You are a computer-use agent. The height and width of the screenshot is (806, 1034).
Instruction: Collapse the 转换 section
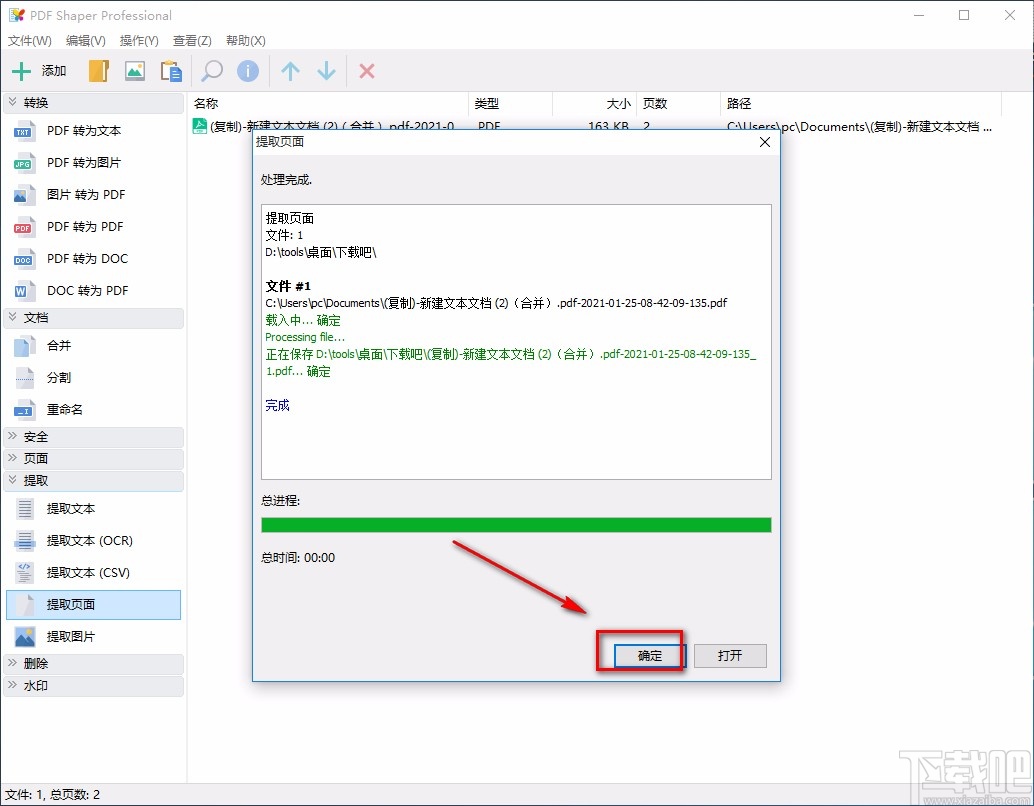pyautogui.click(x=93, y=103)
